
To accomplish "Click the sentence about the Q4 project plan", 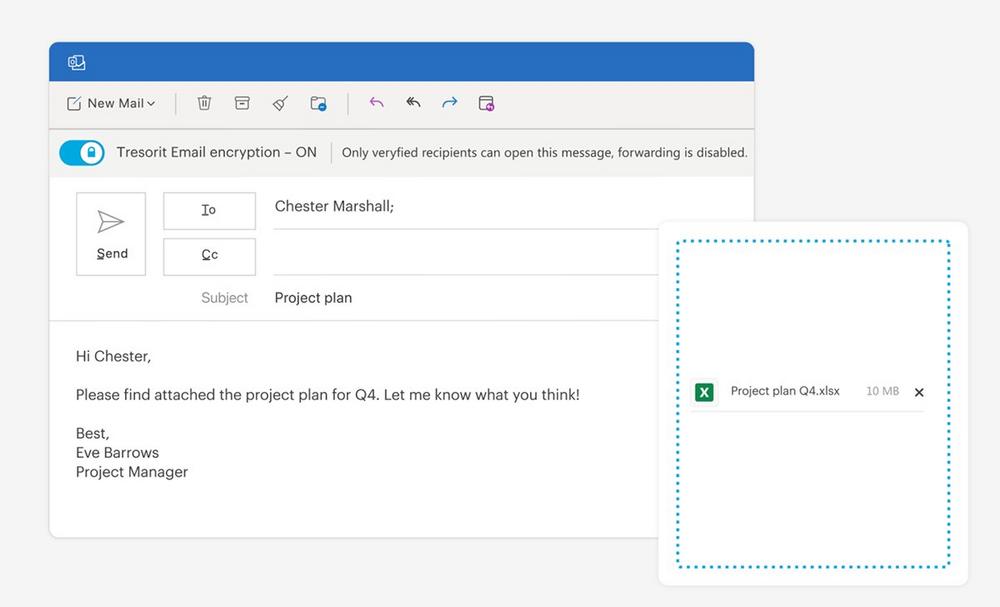I will [327, 395].
